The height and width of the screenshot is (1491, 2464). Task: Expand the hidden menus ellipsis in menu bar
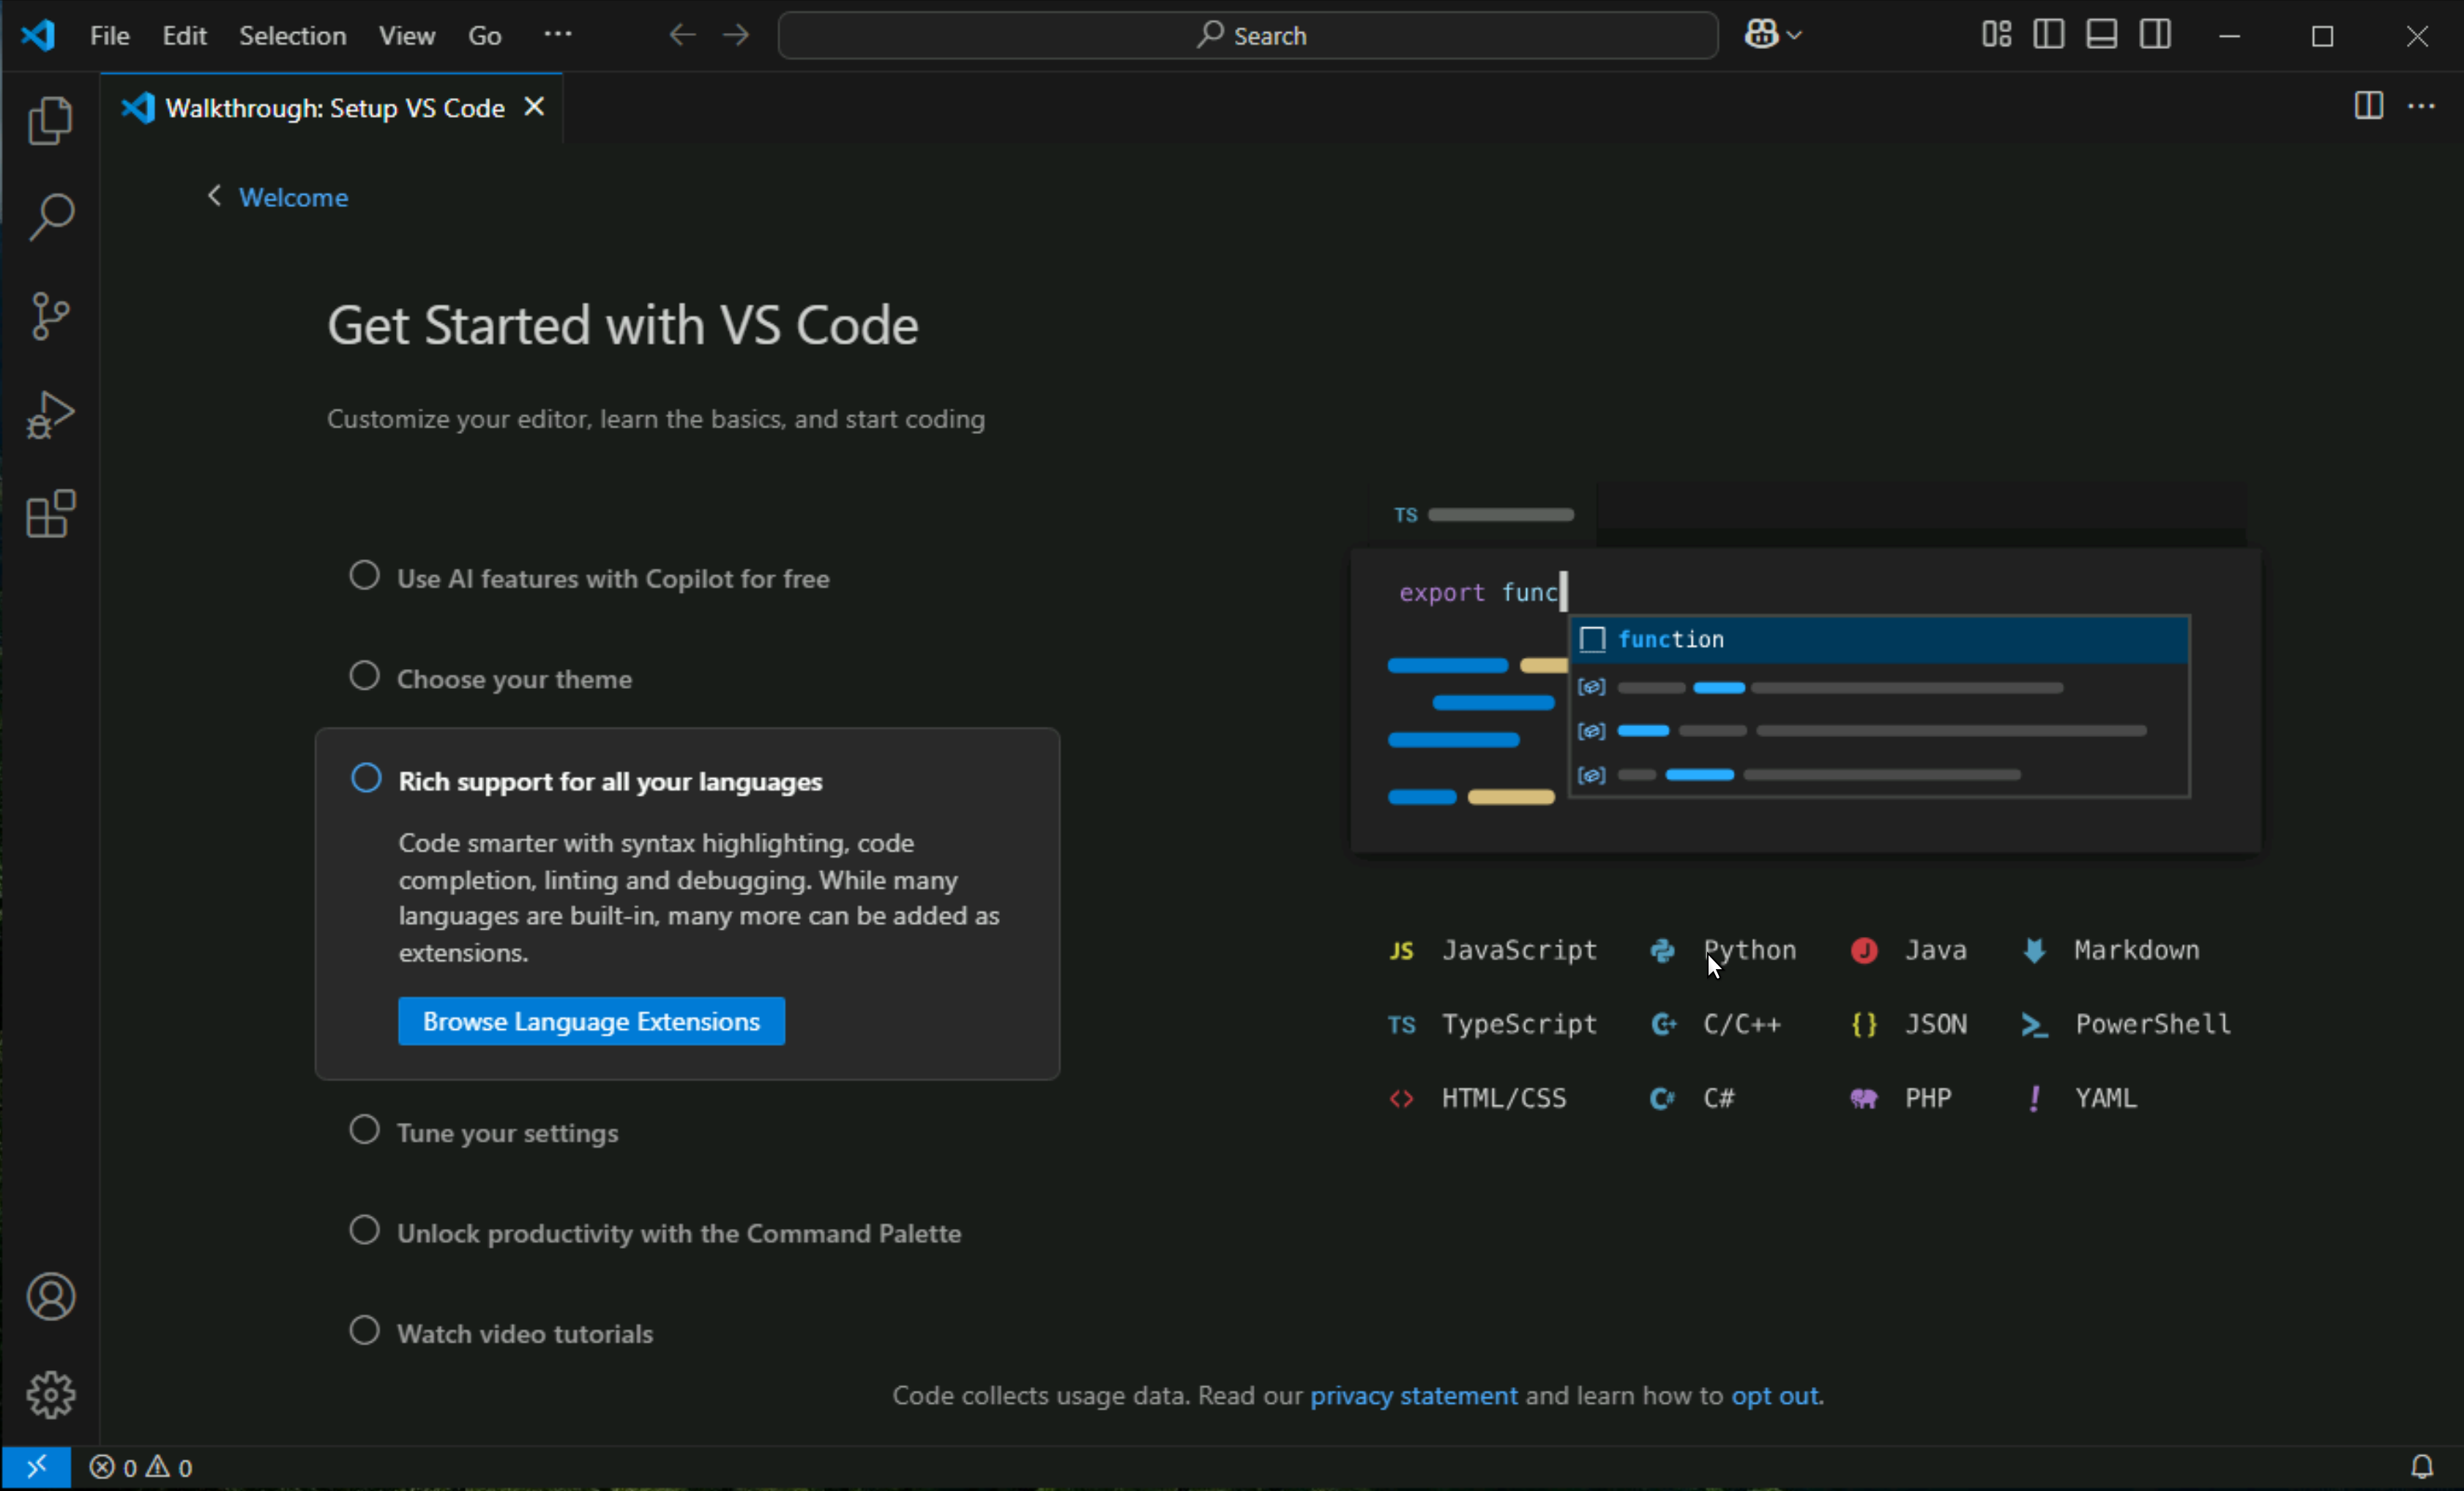coord(557,35)
